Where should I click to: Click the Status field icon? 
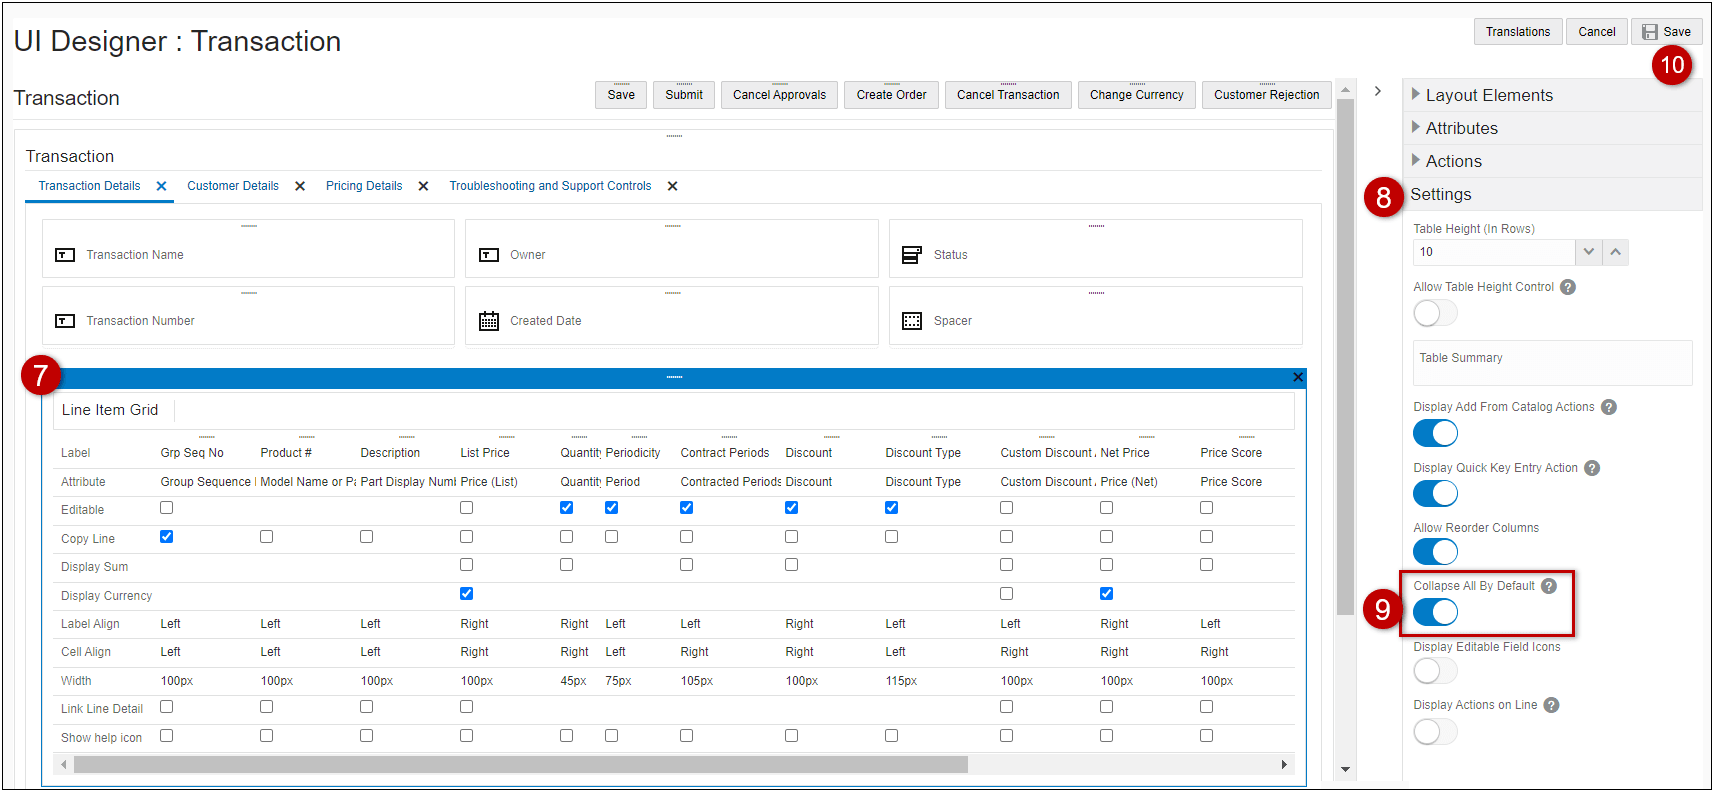(x=912, y=255)
